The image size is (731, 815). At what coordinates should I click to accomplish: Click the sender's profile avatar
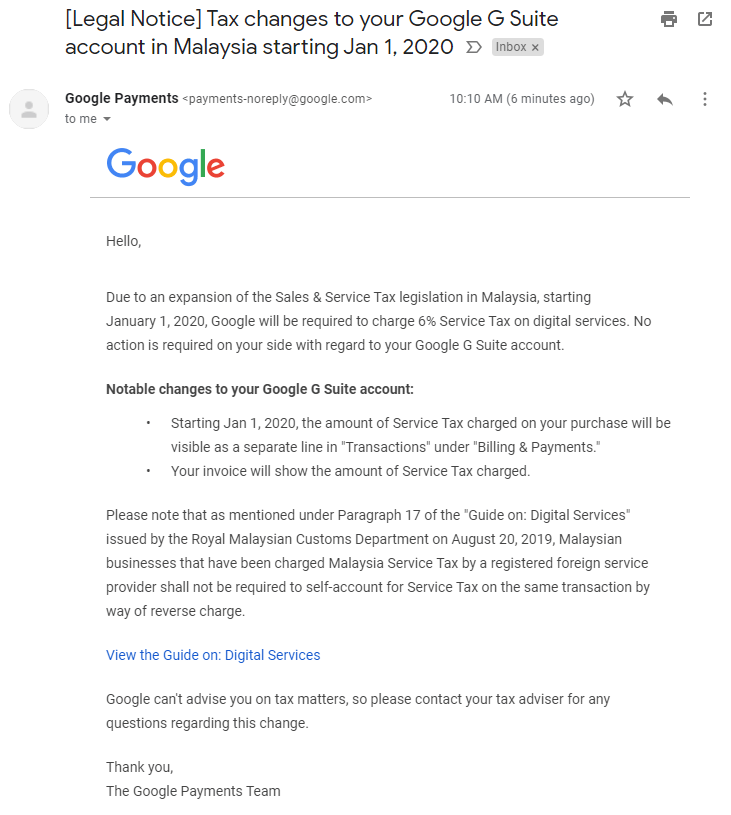[x=29, y=109]
